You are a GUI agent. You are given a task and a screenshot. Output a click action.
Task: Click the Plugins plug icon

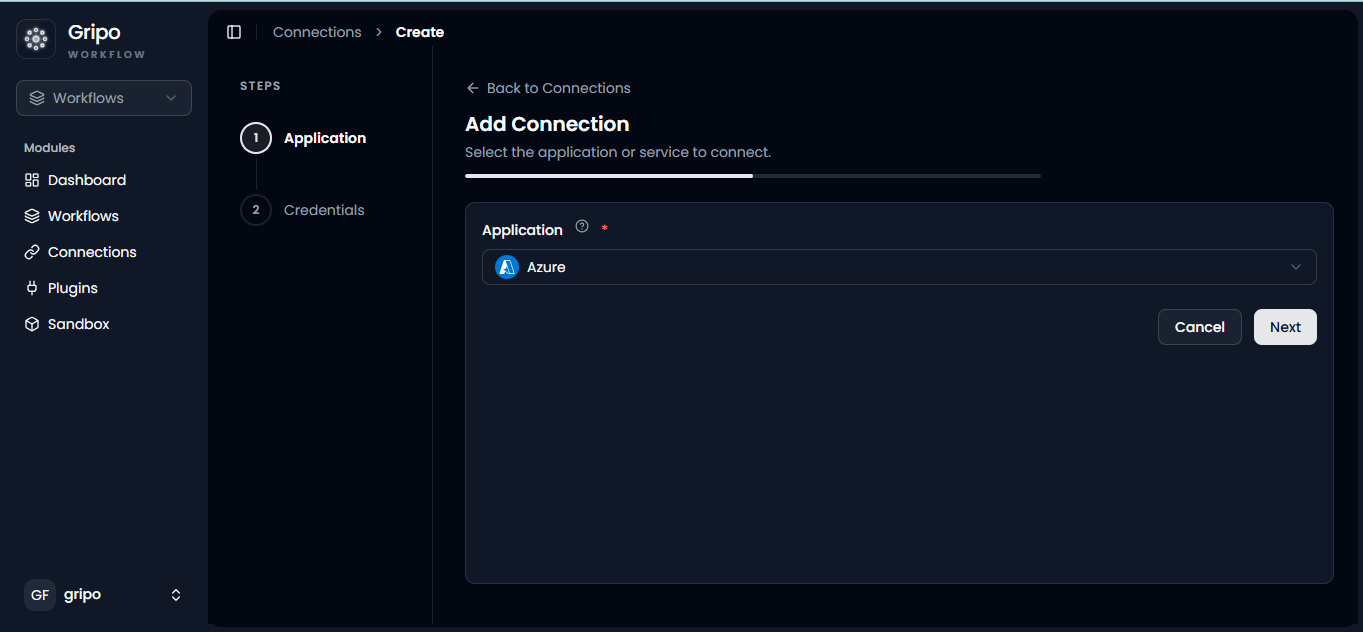[32, 288]
